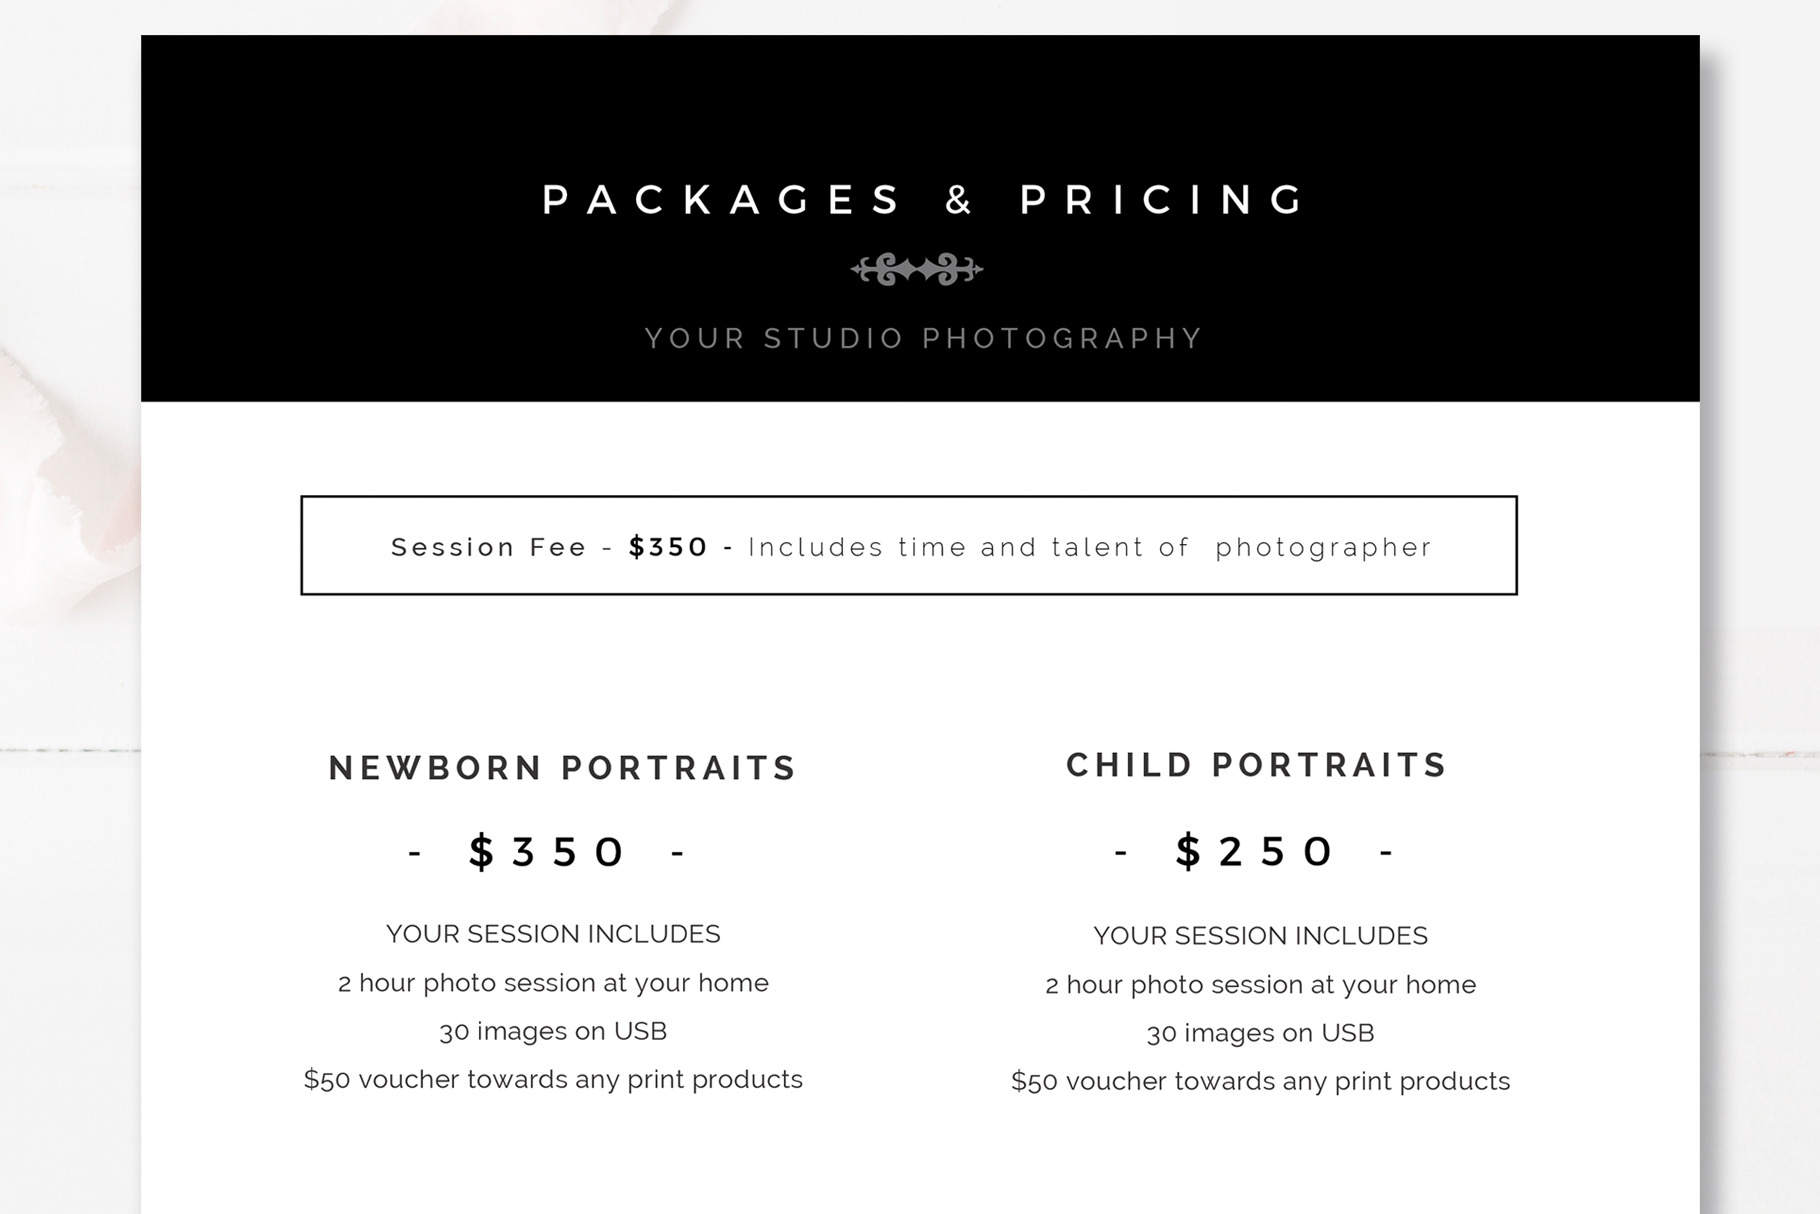The width and height of the screenshot is (1820, 1214).
Task: Click the Session Fee label
Action: pyautogui.click(x=488, y=547)
